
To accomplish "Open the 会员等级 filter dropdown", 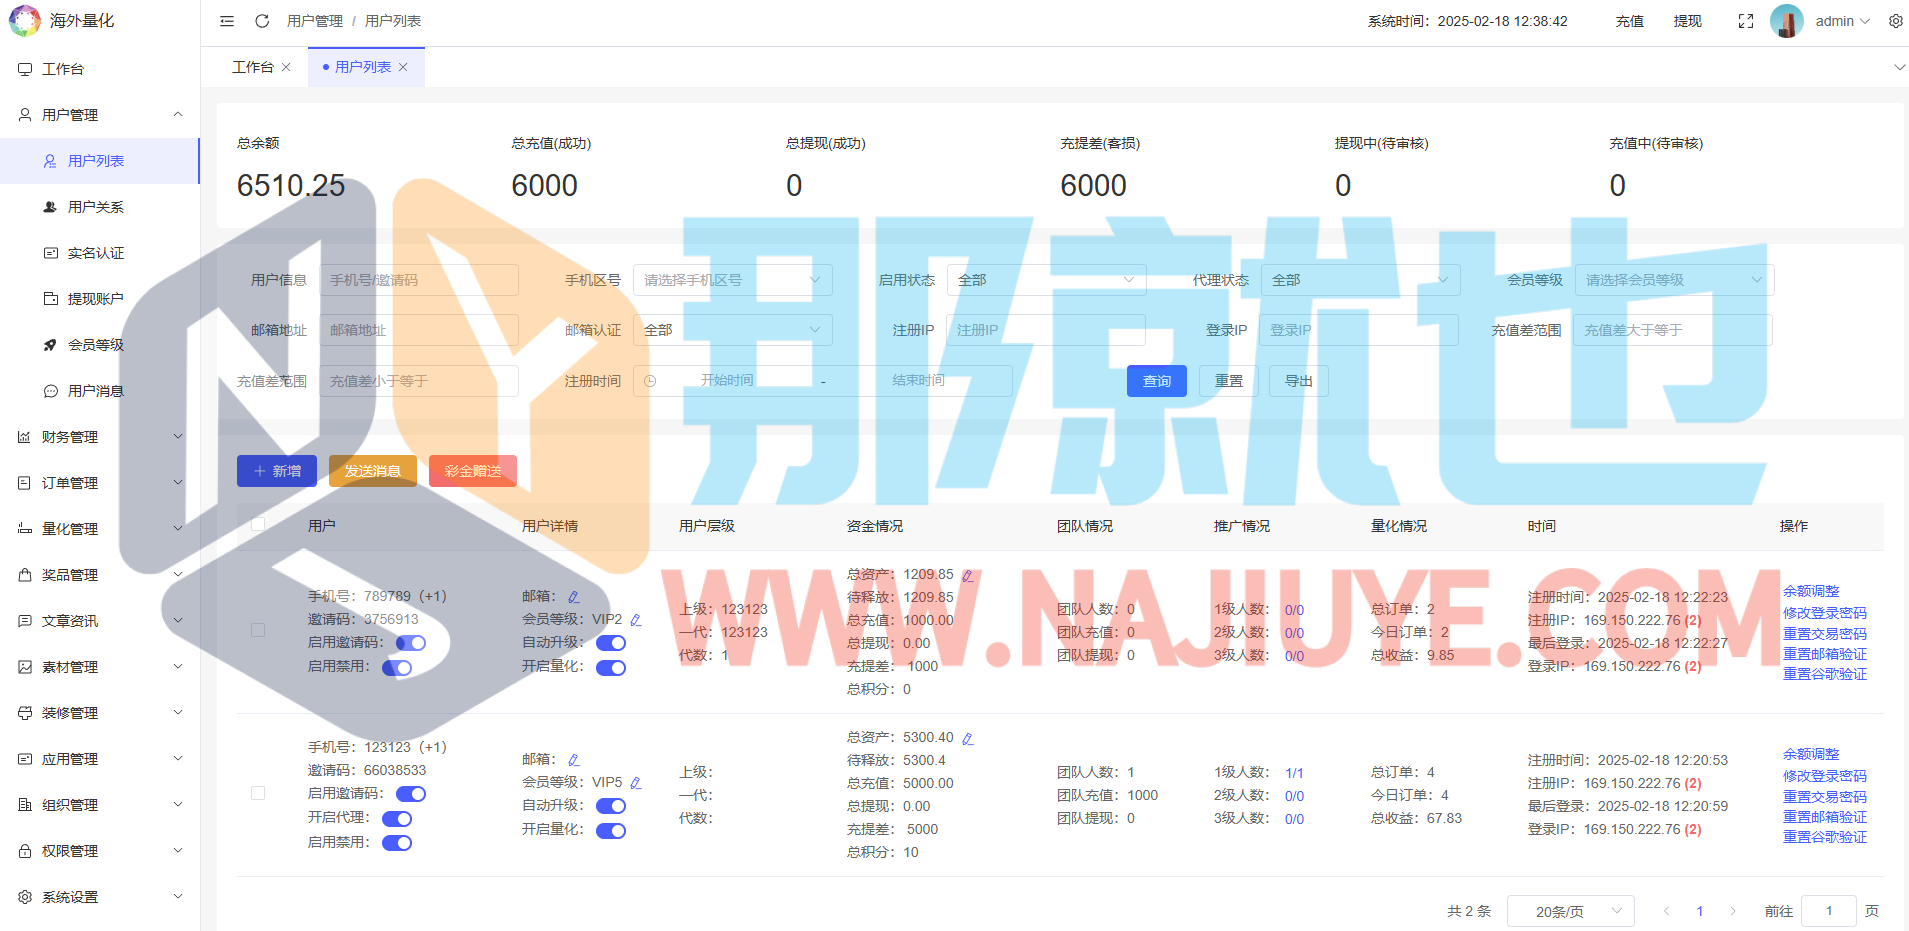I will coord(1674,280).
